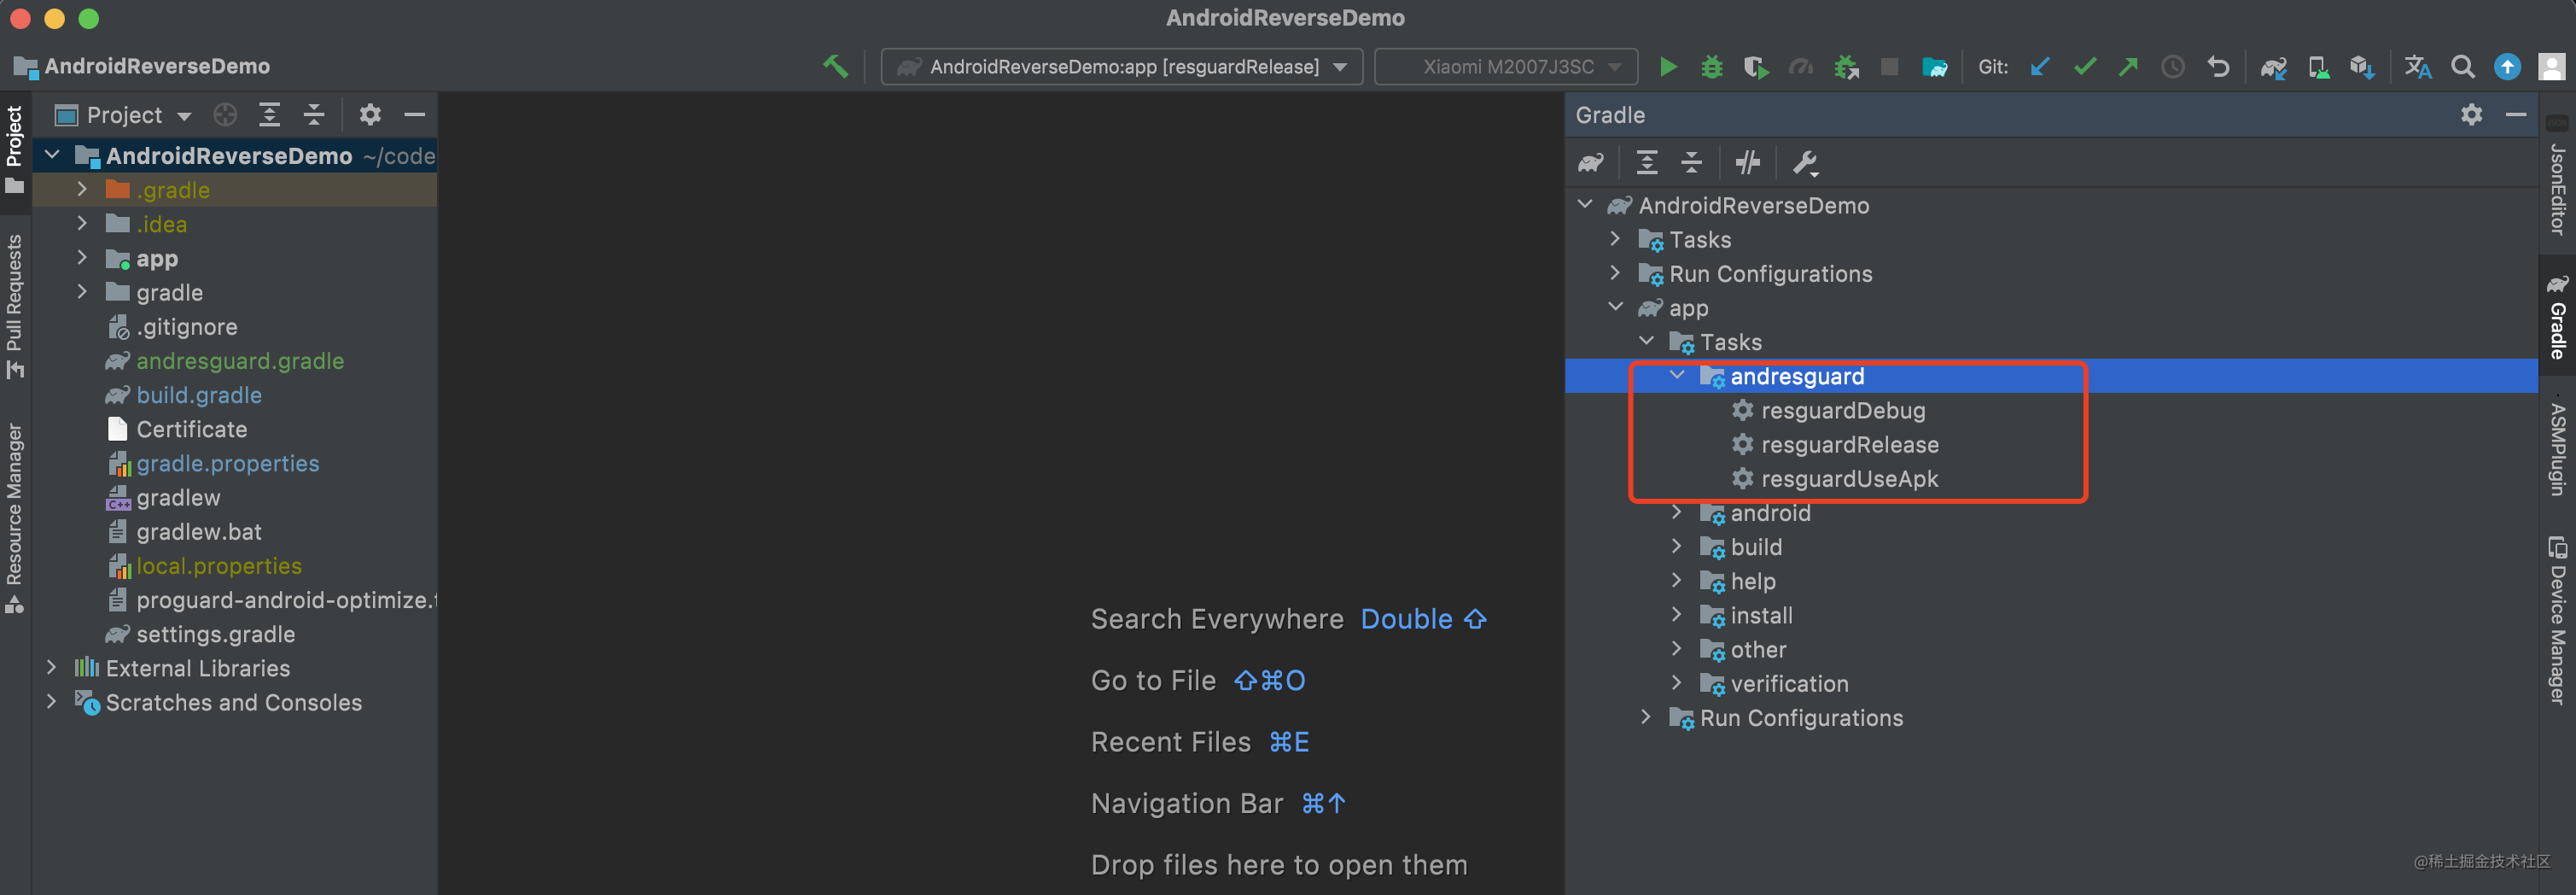Open run configuration dropdown AndroidReverseDemo:app
Viewport: 2576px width, 895px height.
(x=1122, y=67)
